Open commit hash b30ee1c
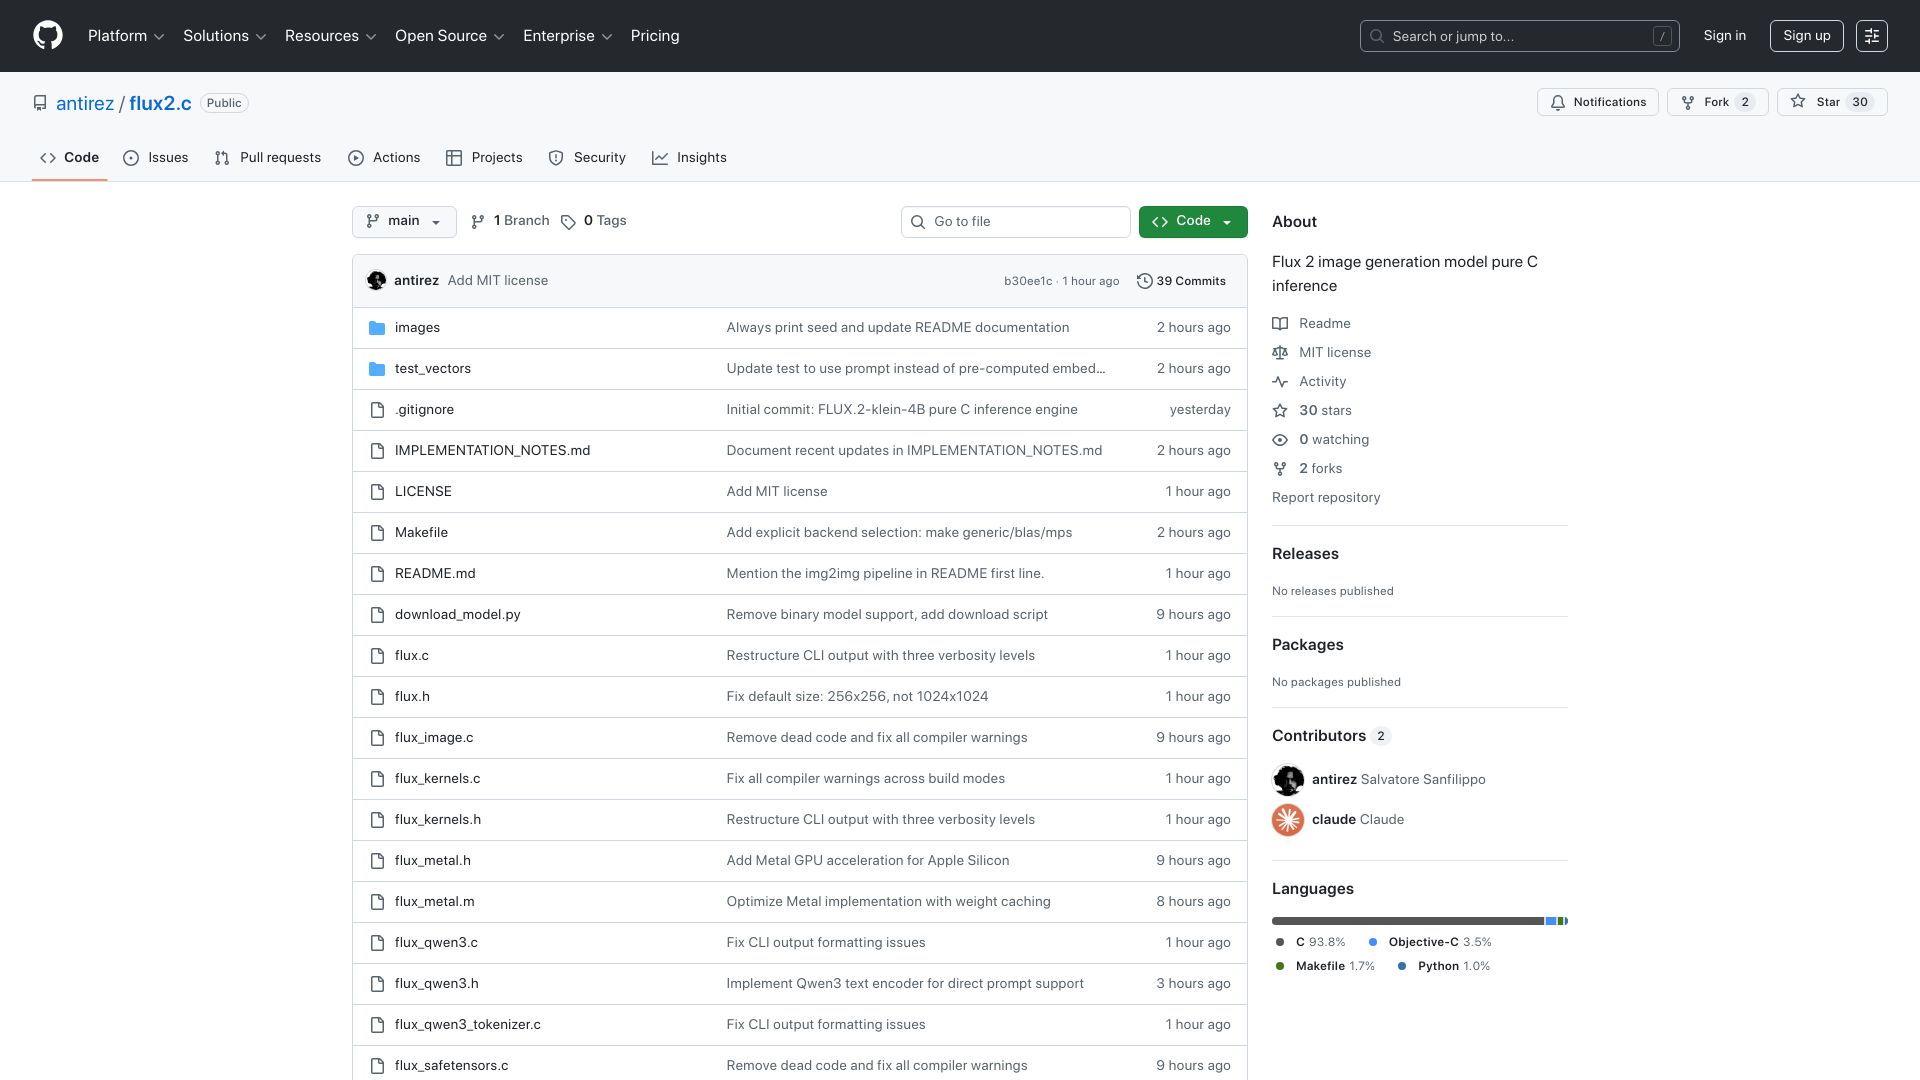This screenshot has width=1920, height=1080. 1028,281
